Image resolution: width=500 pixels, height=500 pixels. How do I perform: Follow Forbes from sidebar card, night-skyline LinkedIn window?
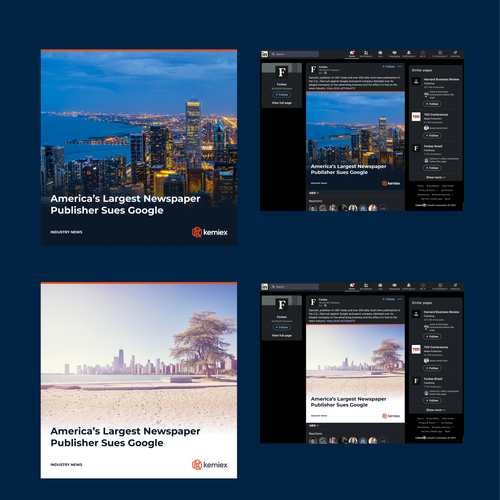tap(282, 95)
